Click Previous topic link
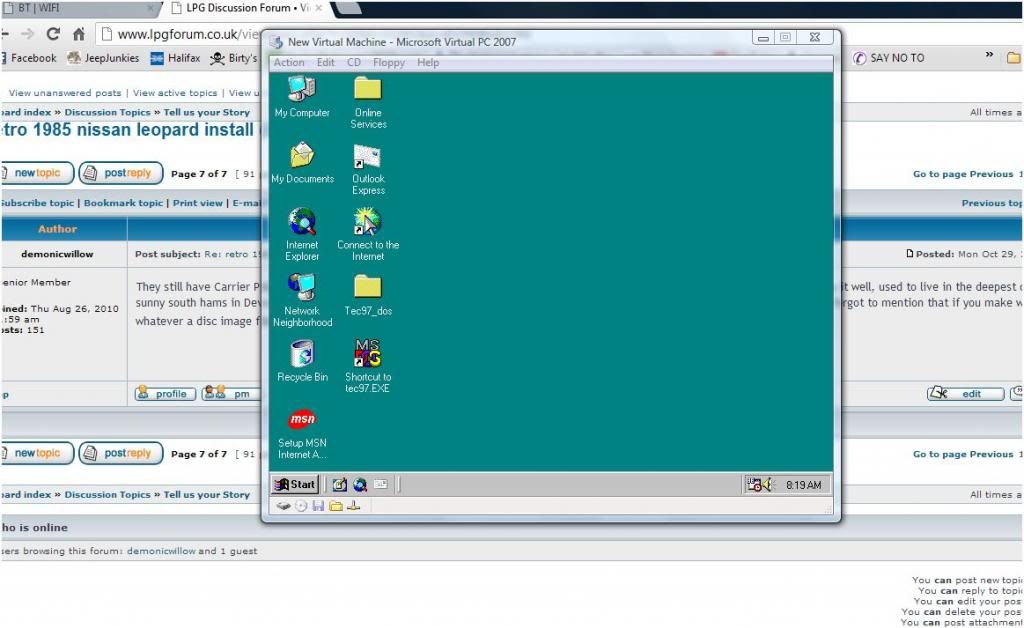 click(x=991, y=203)
